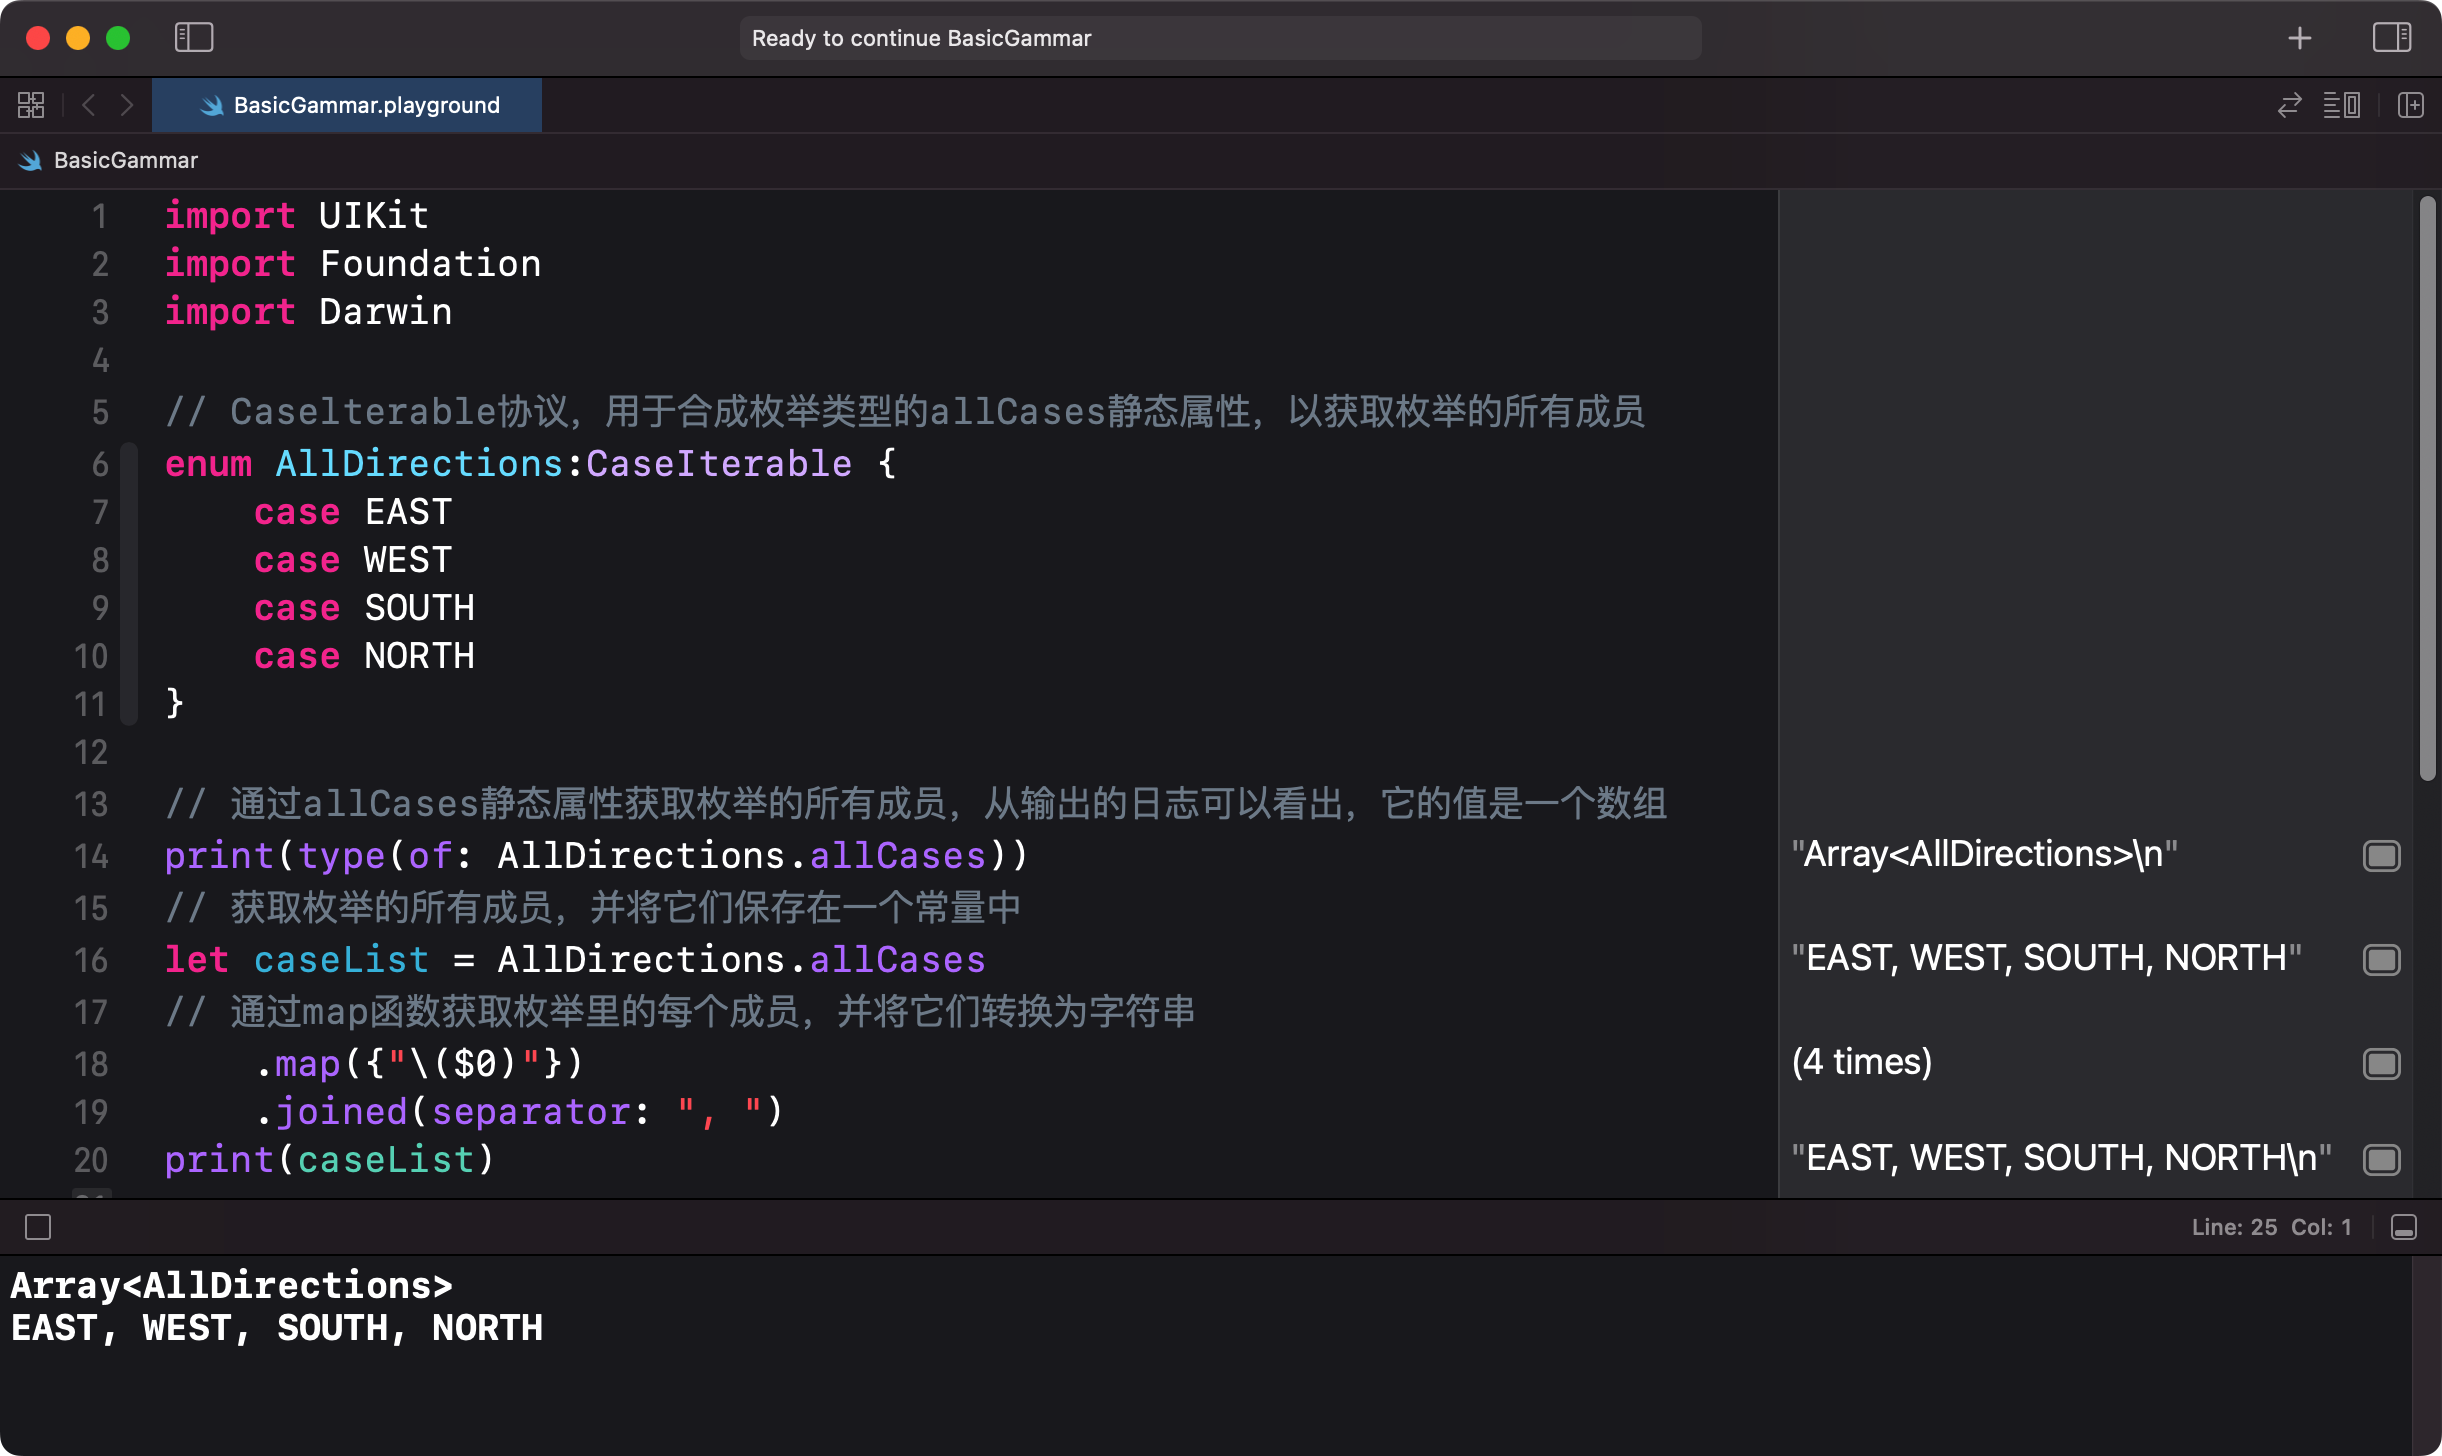Show inline result for Array<AllDirections>

(2381, 856)
